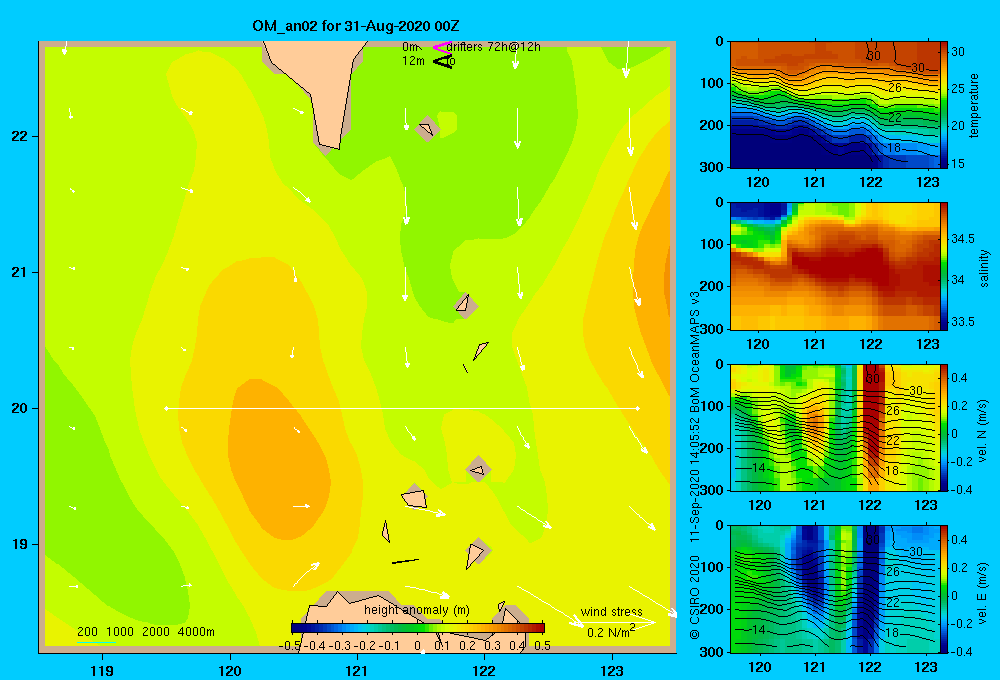Click the 'drifters 72h@12h' legend text

click(x=494, y=47)
